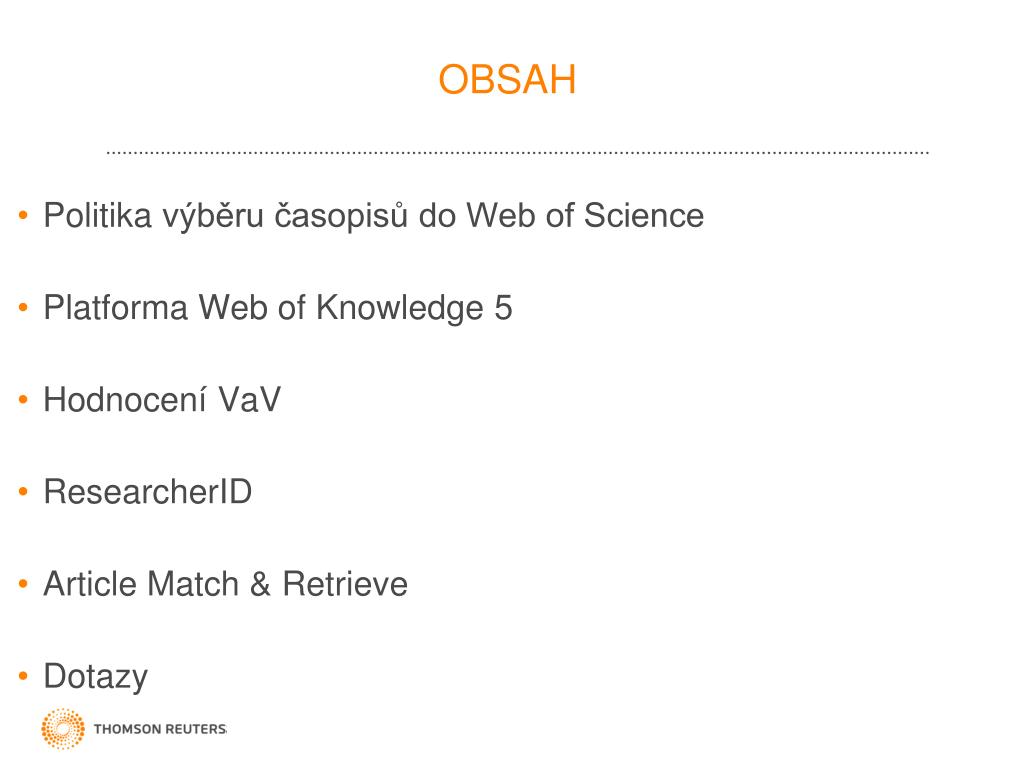Click the dotted divider line under the title
1024x768 pixels.
click(517, 153)
